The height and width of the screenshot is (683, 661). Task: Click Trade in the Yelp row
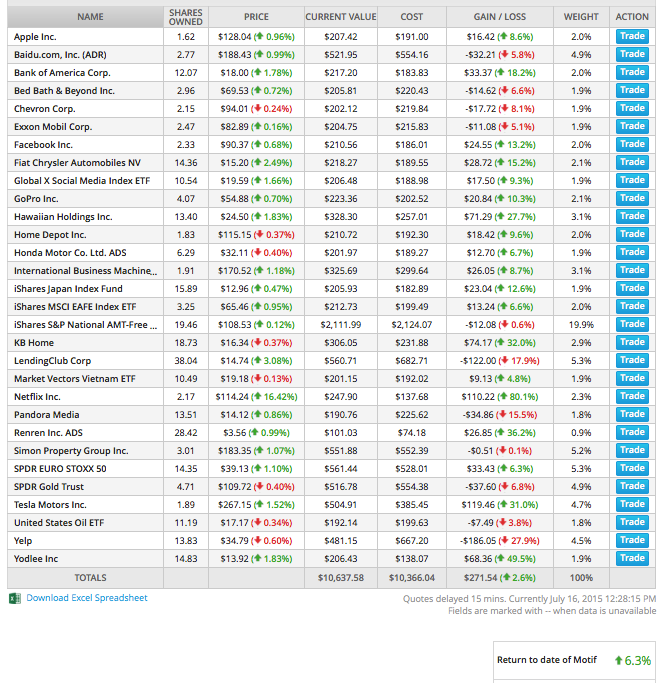[632, 541]
